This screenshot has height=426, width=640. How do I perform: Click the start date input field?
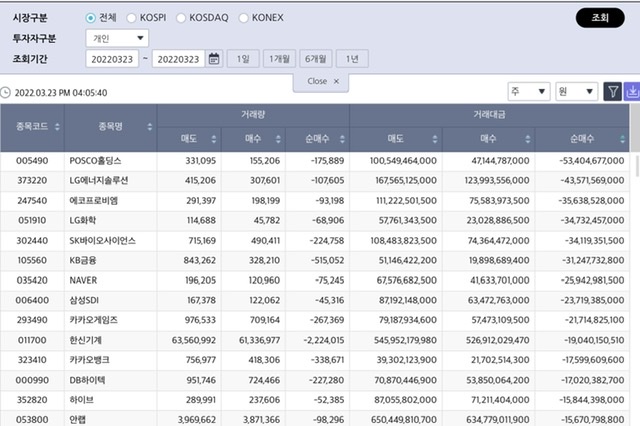click(112, 59)
